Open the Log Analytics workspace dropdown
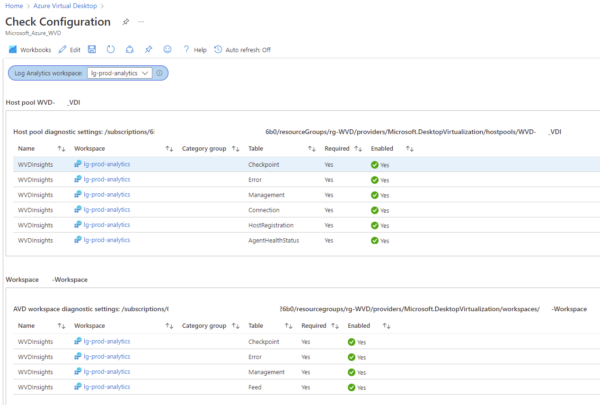 point(119,73)
